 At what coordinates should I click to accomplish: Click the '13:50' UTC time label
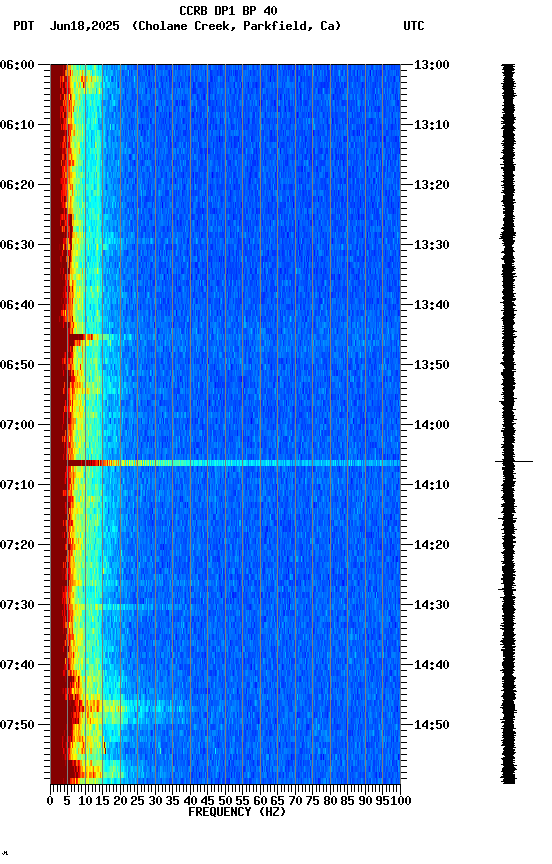tap(432, 365)
